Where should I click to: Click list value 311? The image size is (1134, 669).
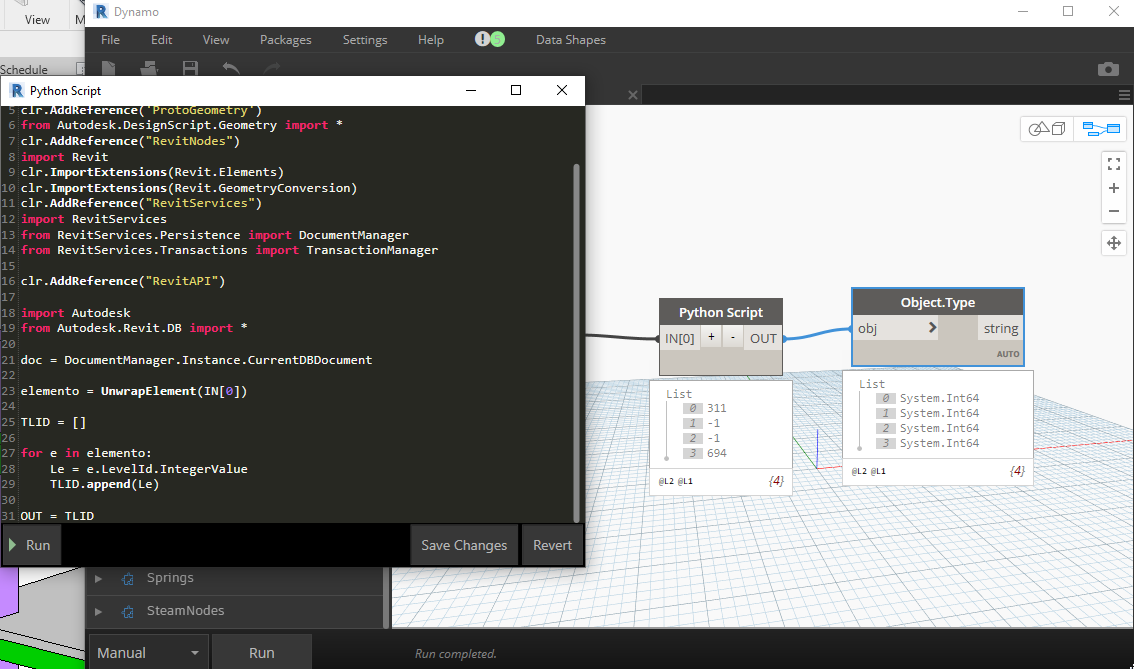pyautogui.click(x=717, y=408)
